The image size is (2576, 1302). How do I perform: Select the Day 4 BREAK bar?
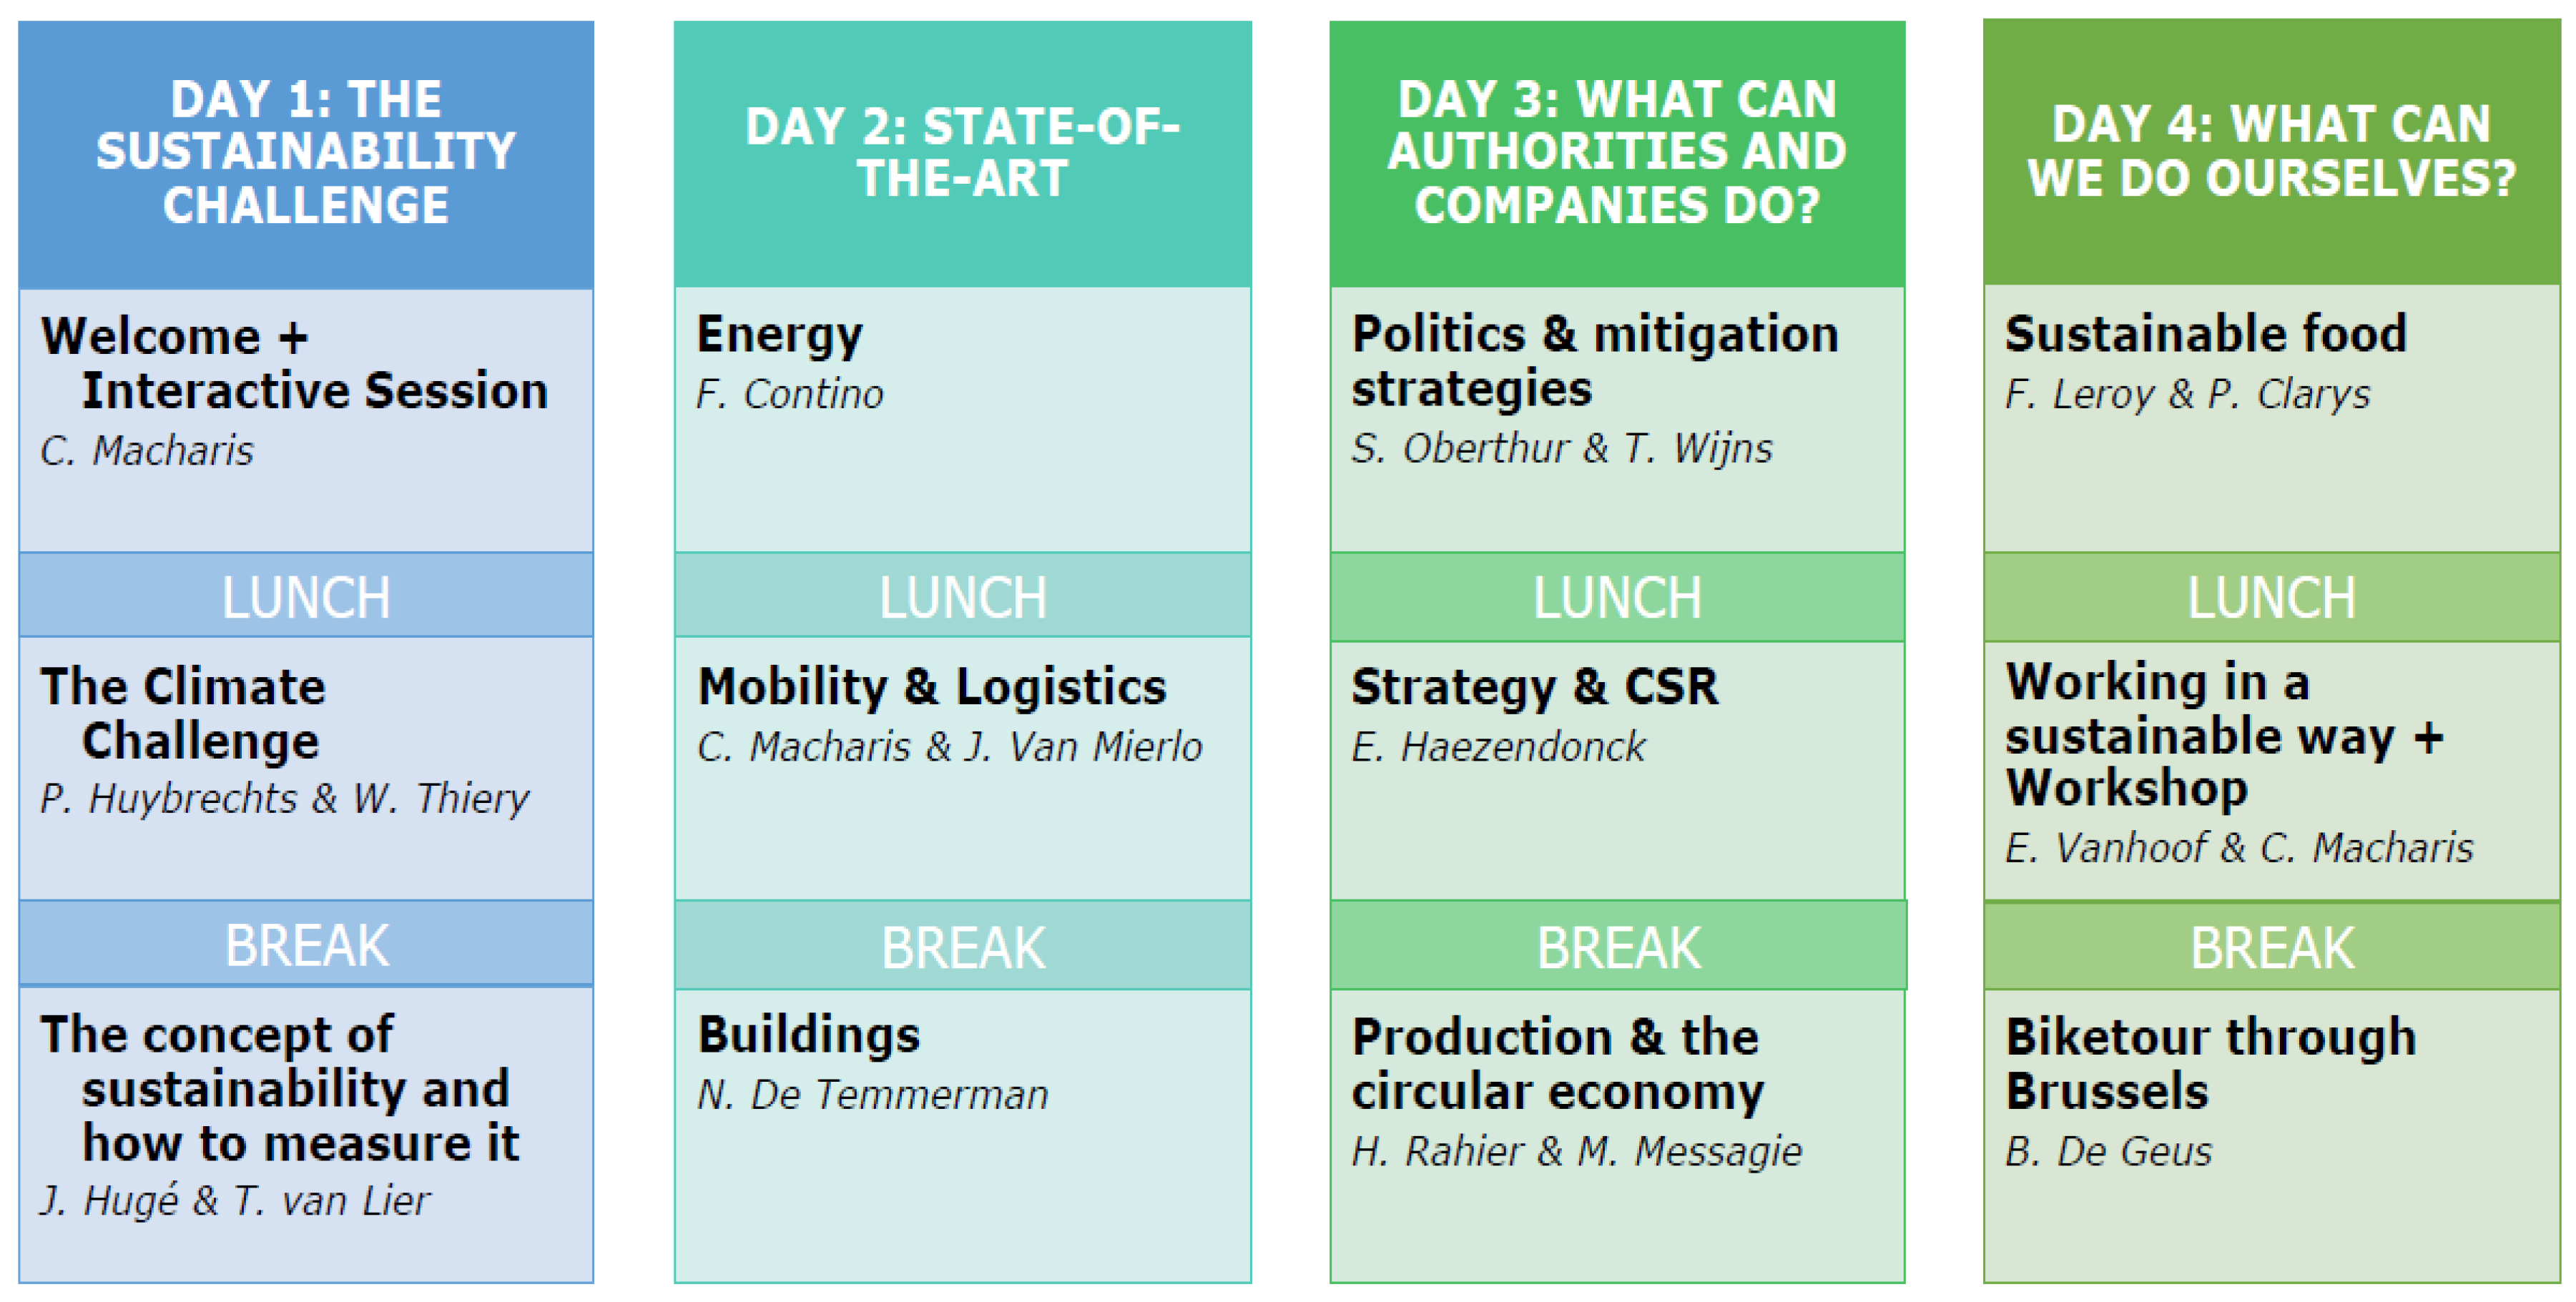tap(2271, 947)
